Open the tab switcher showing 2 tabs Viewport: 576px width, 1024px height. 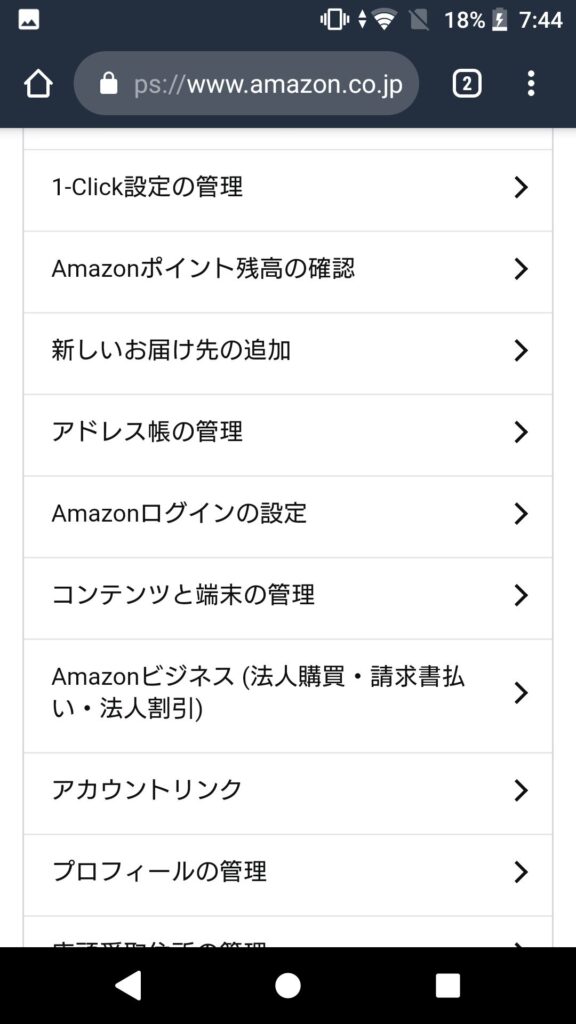click(x=467, y=84)
